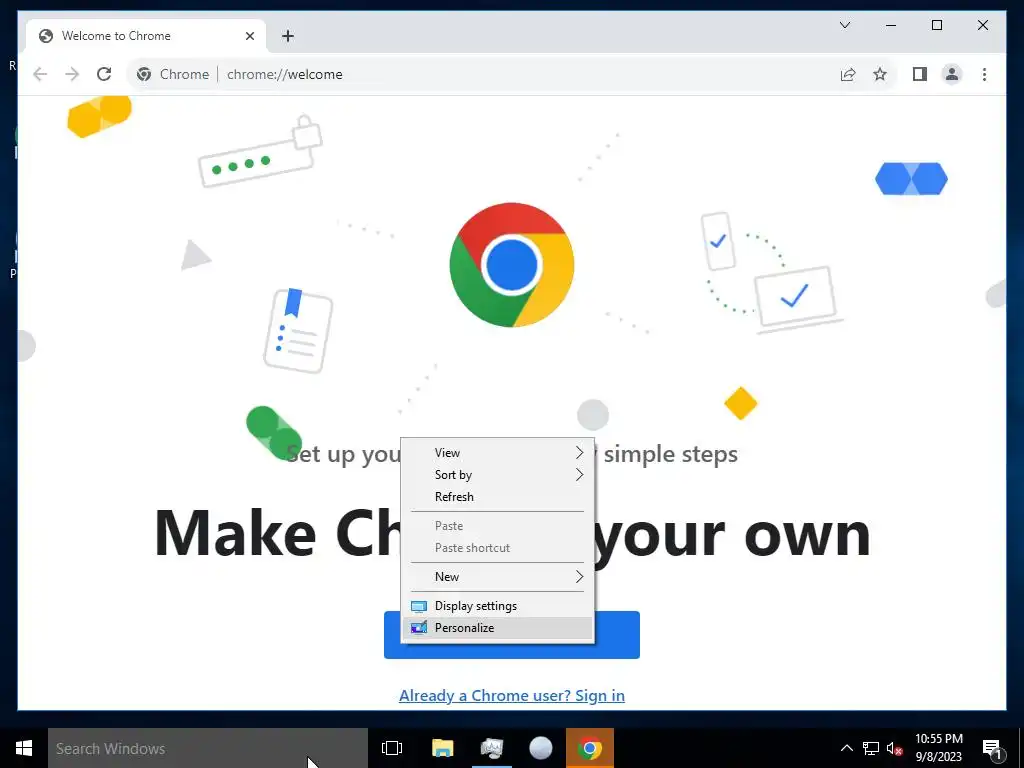The width and height of the screenshot is (1024, 768).
Task: Open the Chrome profile avatar menu
Action: click(952, 74)
